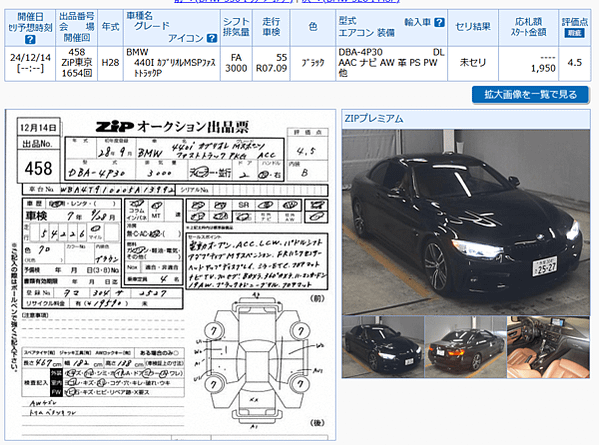Click the シフト 排気量 column header
Image resolution: width=599 pixels, height=445 pixels.
[x=236, y=28]
